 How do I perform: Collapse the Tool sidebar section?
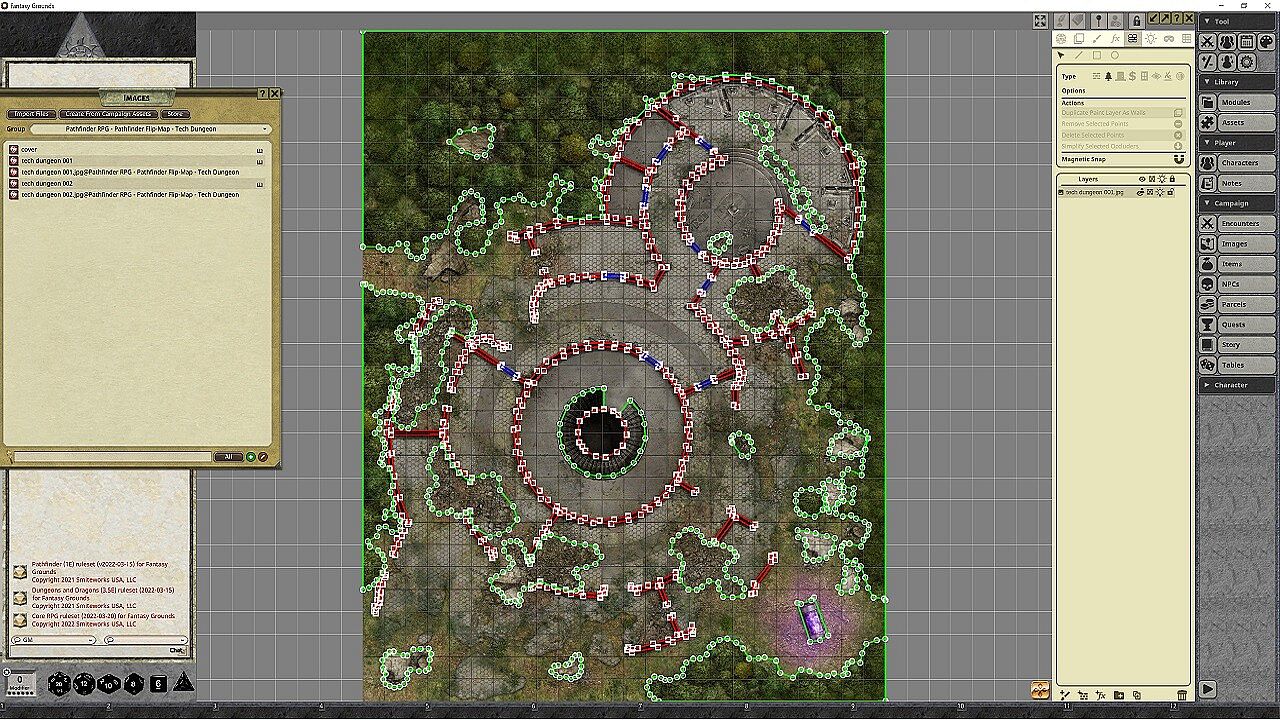tap(1237, 21)
